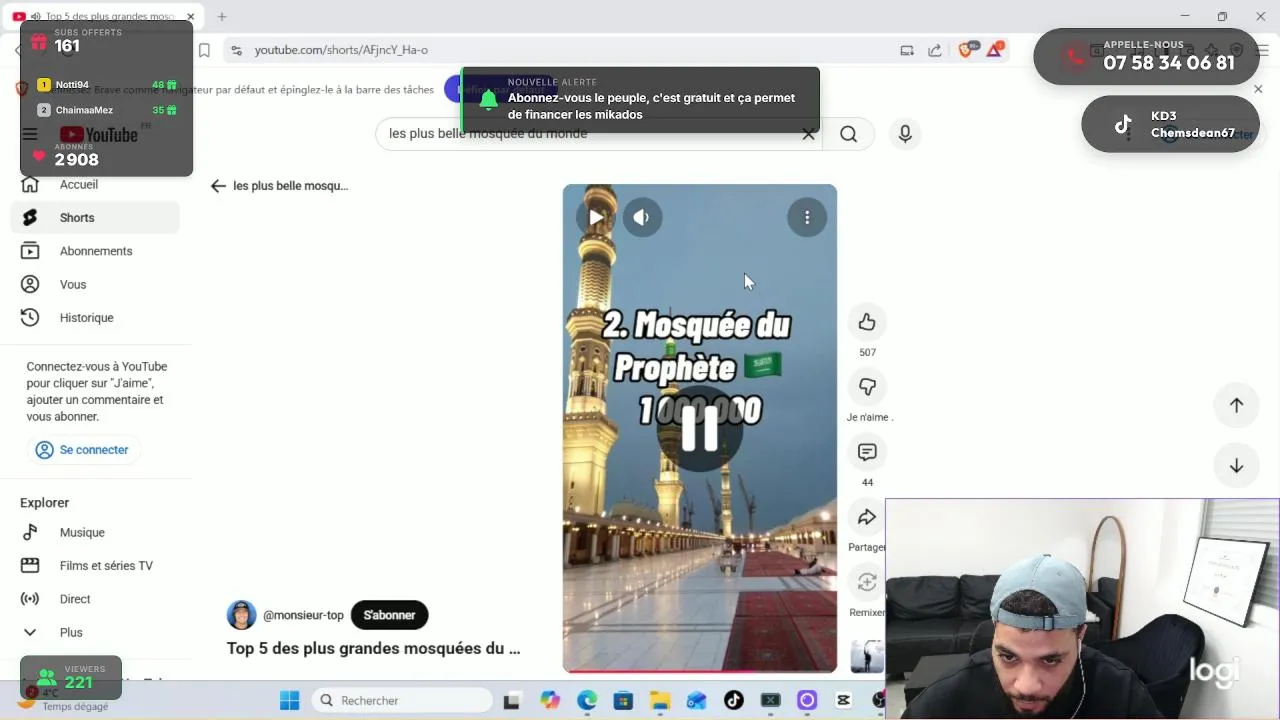Dismiss the default browser banner with X
Screen dimensions: 1280x720
pyautogui.click(x=1258, y=89)
